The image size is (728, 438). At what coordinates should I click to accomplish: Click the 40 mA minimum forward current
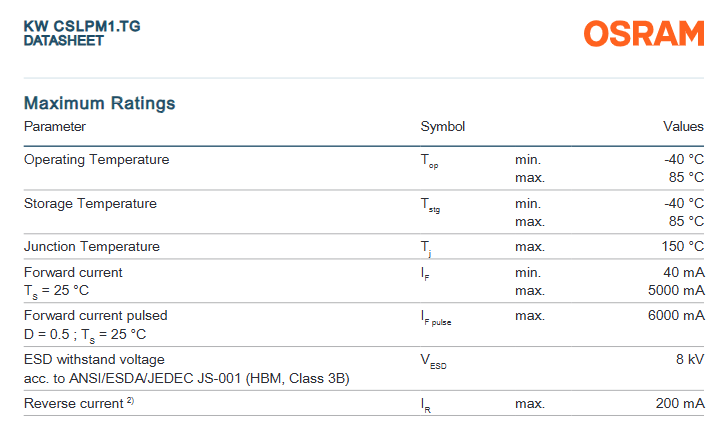[683, 273]
